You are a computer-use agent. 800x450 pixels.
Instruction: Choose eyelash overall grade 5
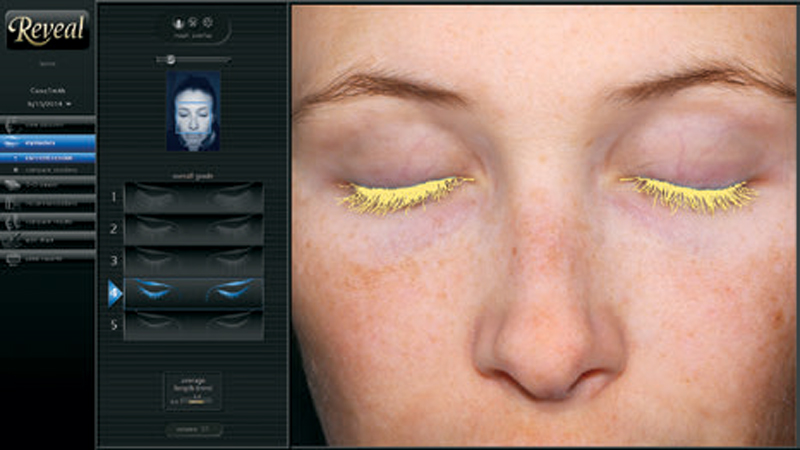194,324
